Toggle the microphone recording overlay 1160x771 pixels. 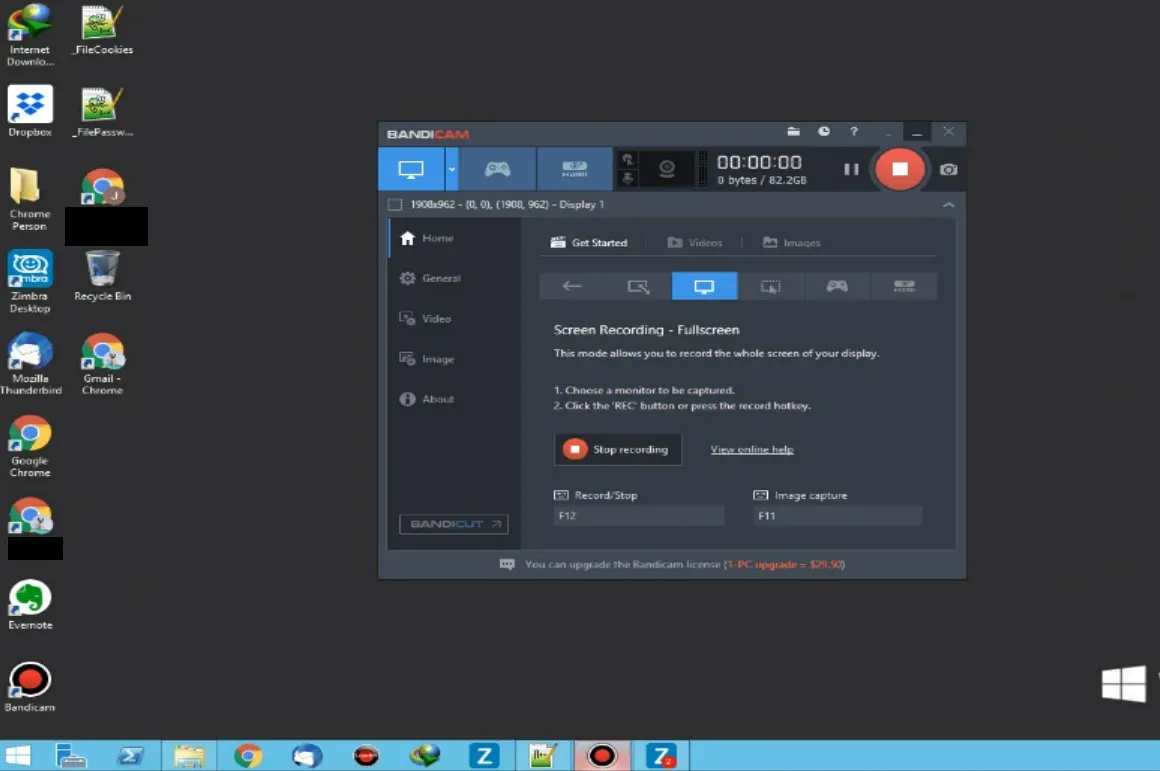[627, 178]
